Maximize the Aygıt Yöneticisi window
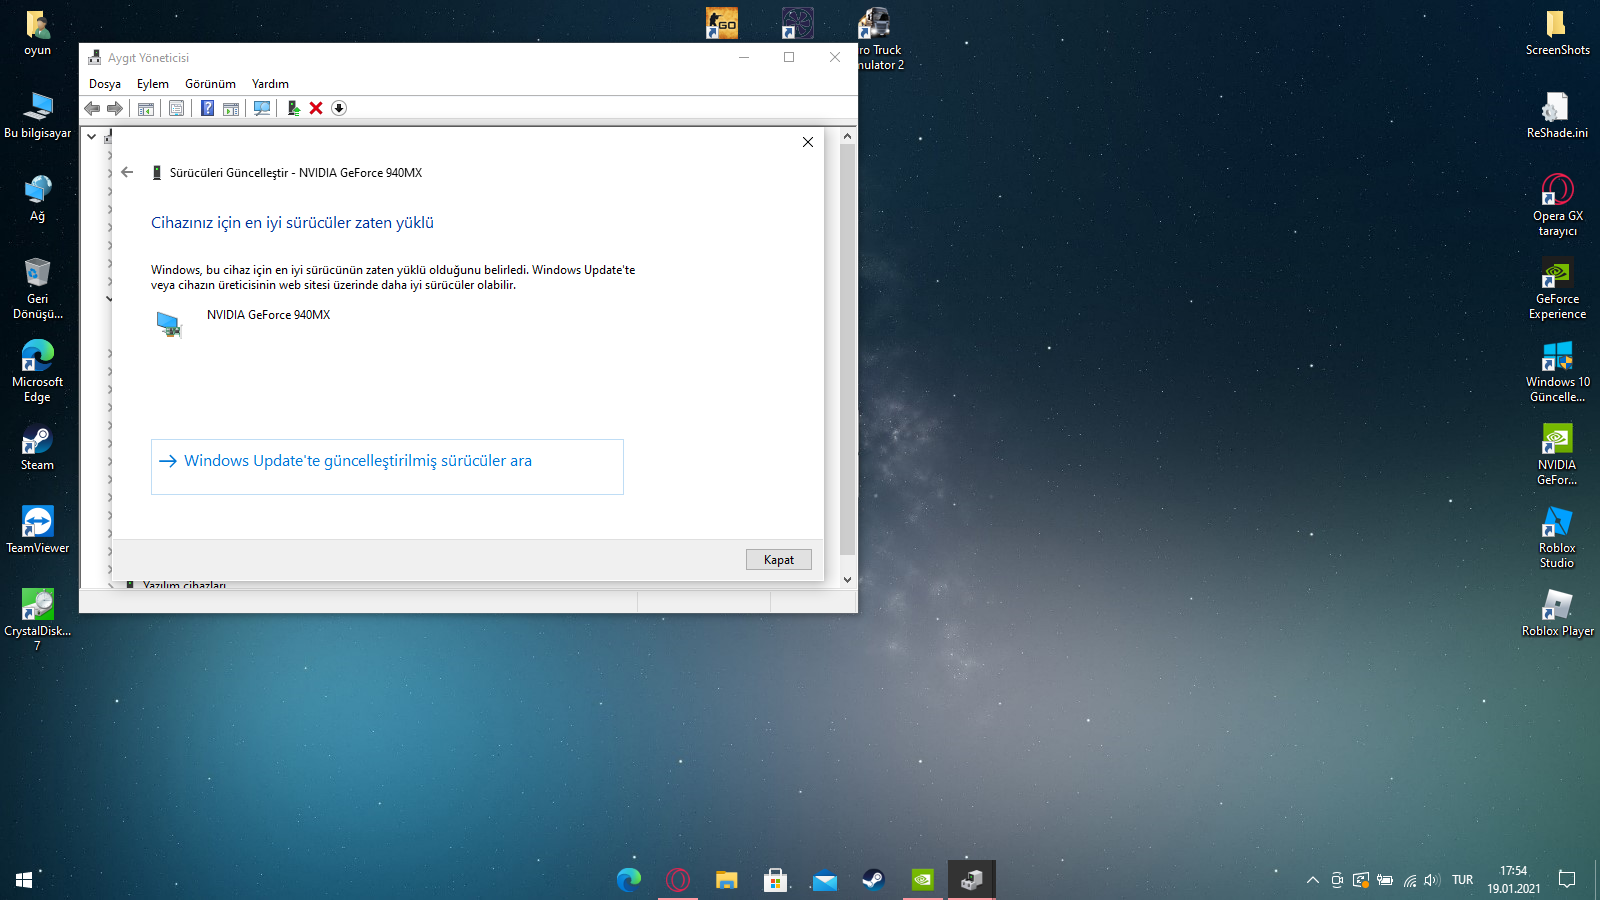1600x900 pixels. [x=789, y=57]
